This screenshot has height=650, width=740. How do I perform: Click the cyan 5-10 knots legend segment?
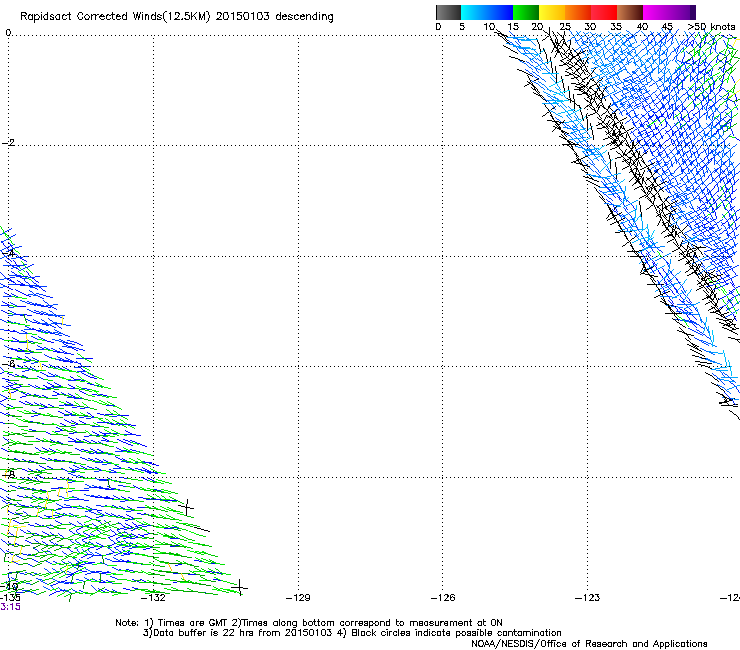(474, 12)
